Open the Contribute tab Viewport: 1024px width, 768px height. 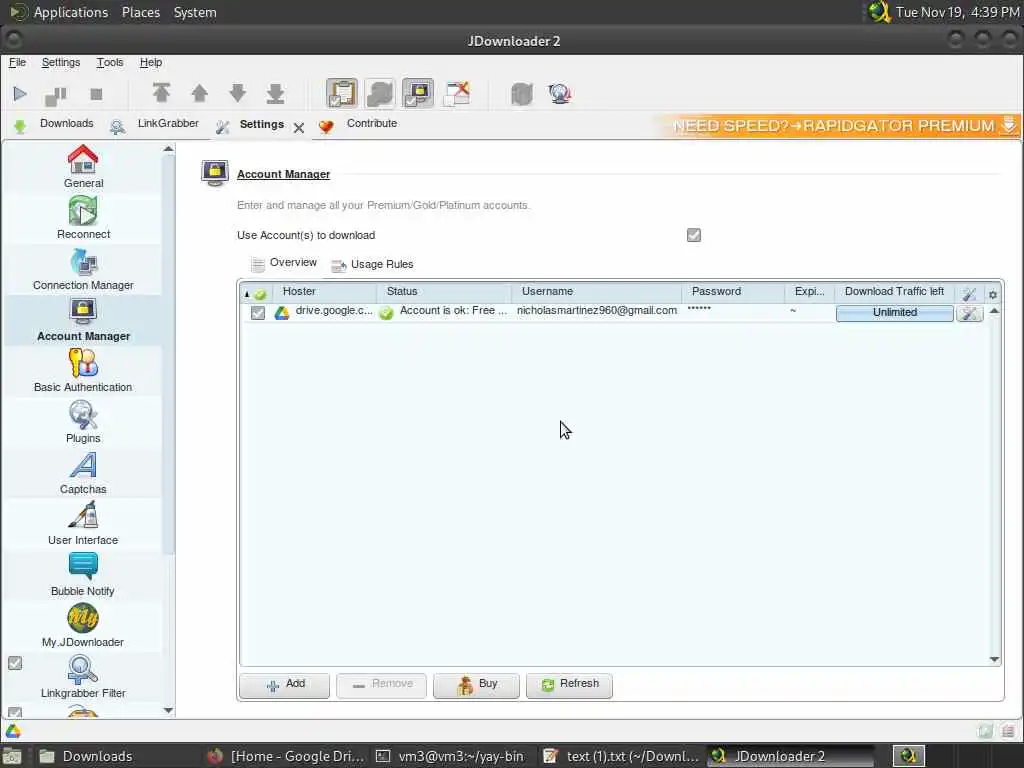click(358, 124)
